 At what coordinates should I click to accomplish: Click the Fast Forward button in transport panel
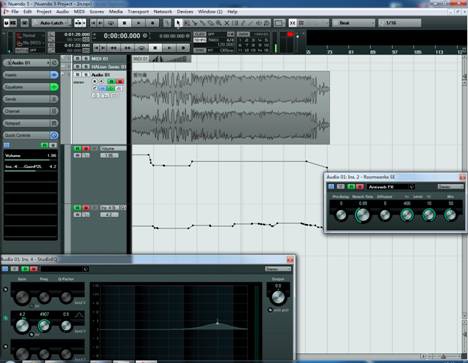[x=127, y=48]
